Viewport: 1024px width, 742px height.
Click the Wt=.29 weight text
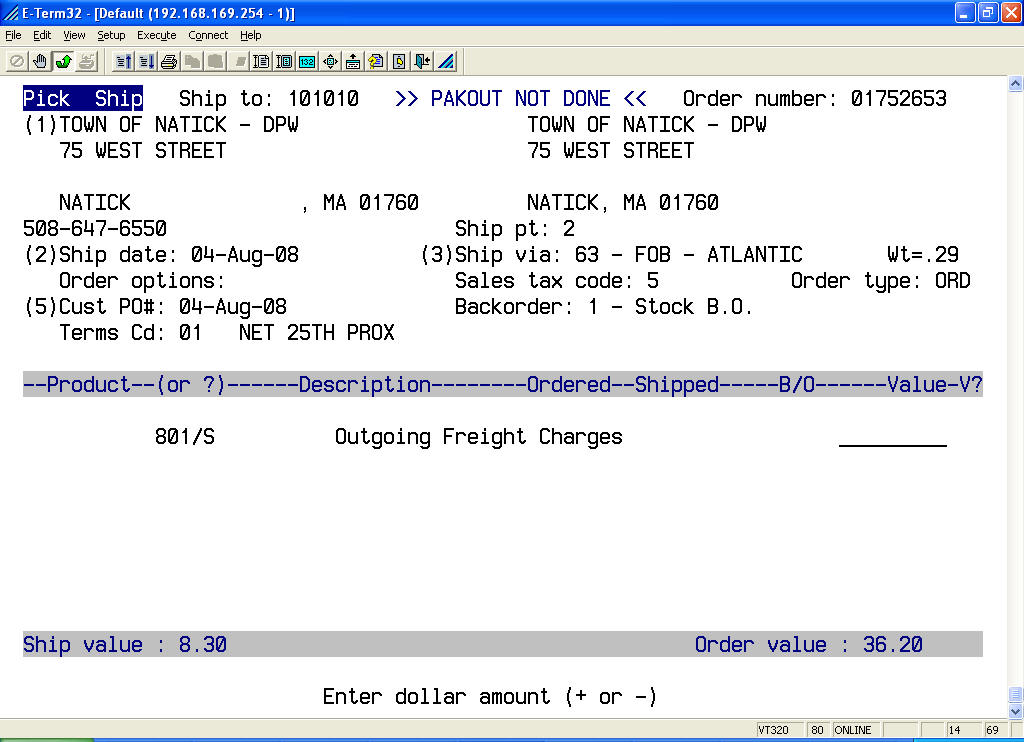pos(923,255)
